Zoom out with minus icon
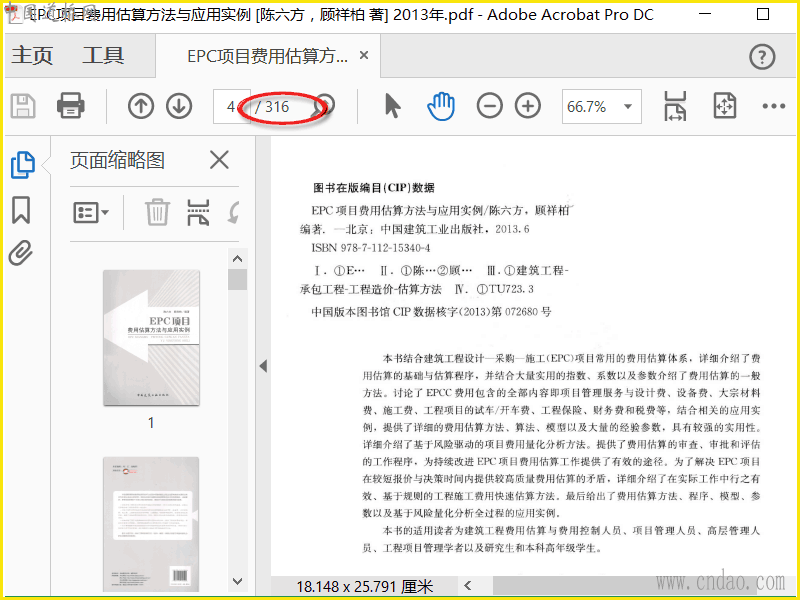Viewport: 800px width, 600px height. [x=489, y=106]
